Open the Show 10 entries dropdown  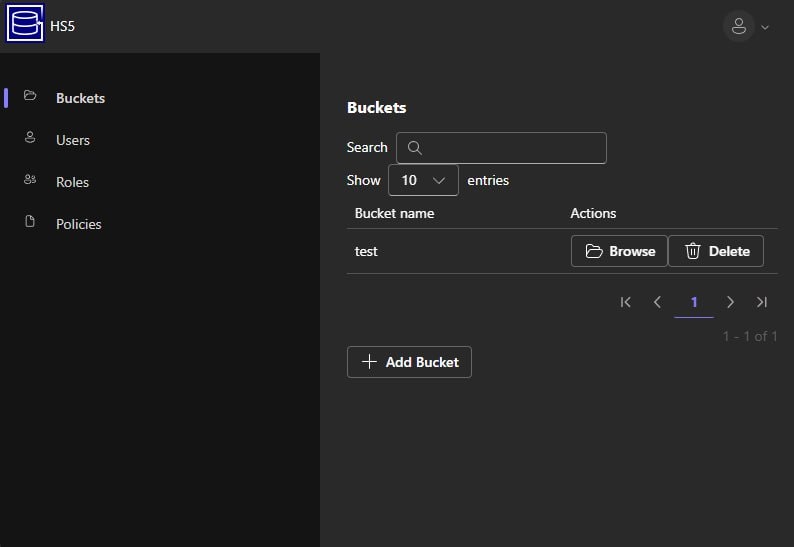click(423, 180)
